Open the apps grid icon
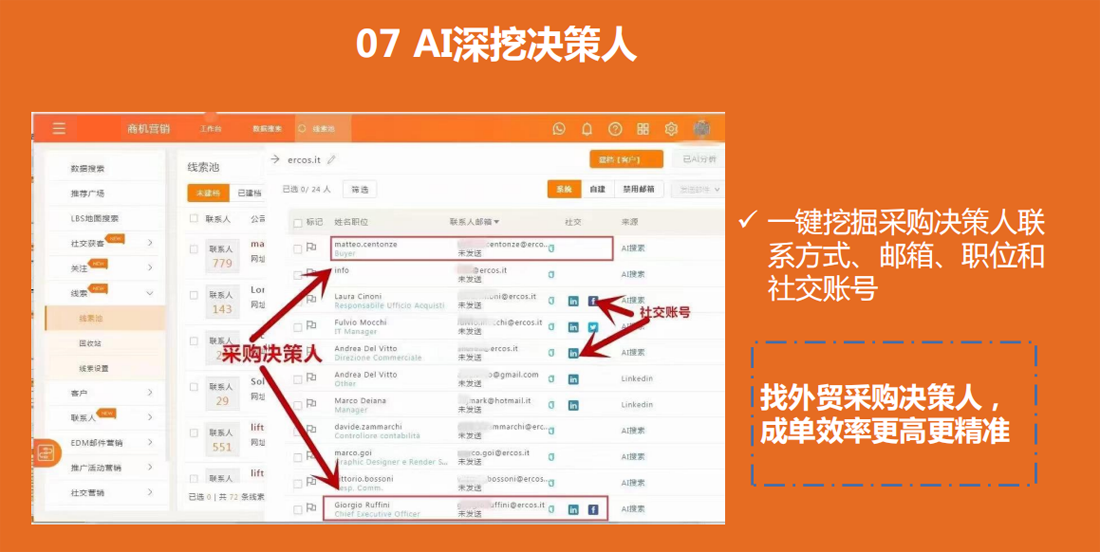 pos(643,129)
